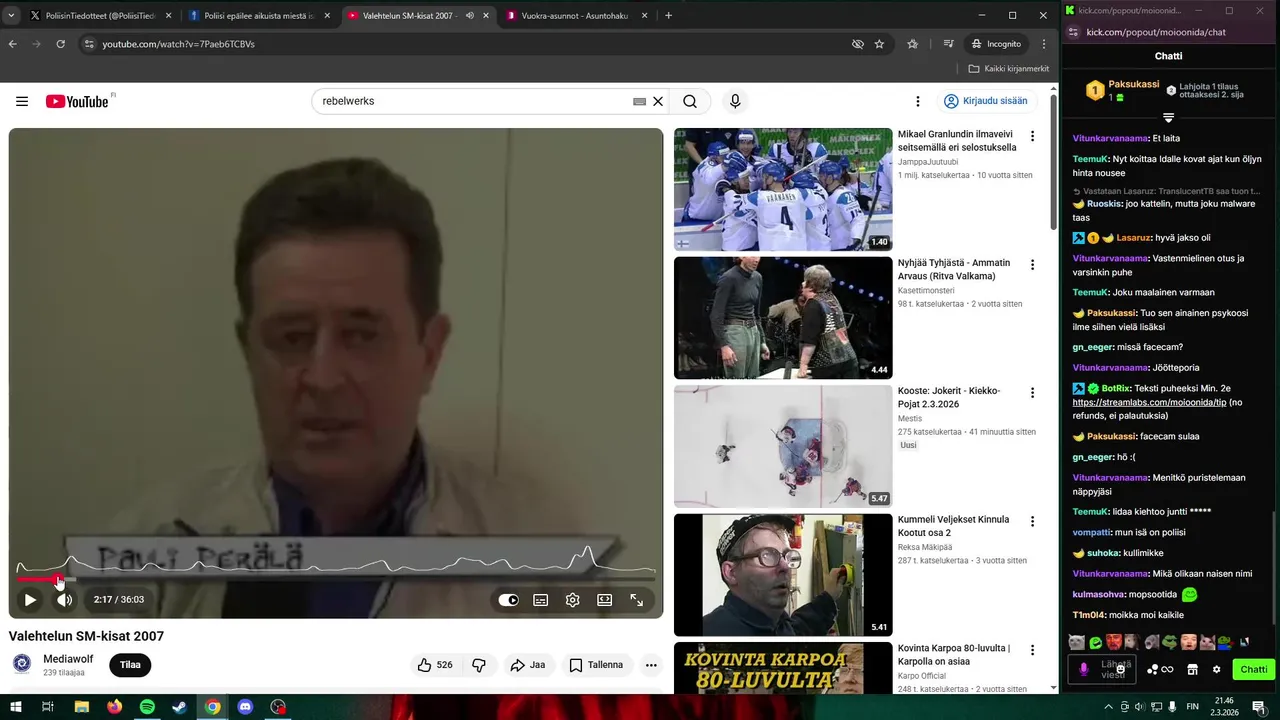This screenshot has width=1280, height=720.
Task: Open options for Kummeli Veljekset Kinnula video
Action: coord(1033,522)
